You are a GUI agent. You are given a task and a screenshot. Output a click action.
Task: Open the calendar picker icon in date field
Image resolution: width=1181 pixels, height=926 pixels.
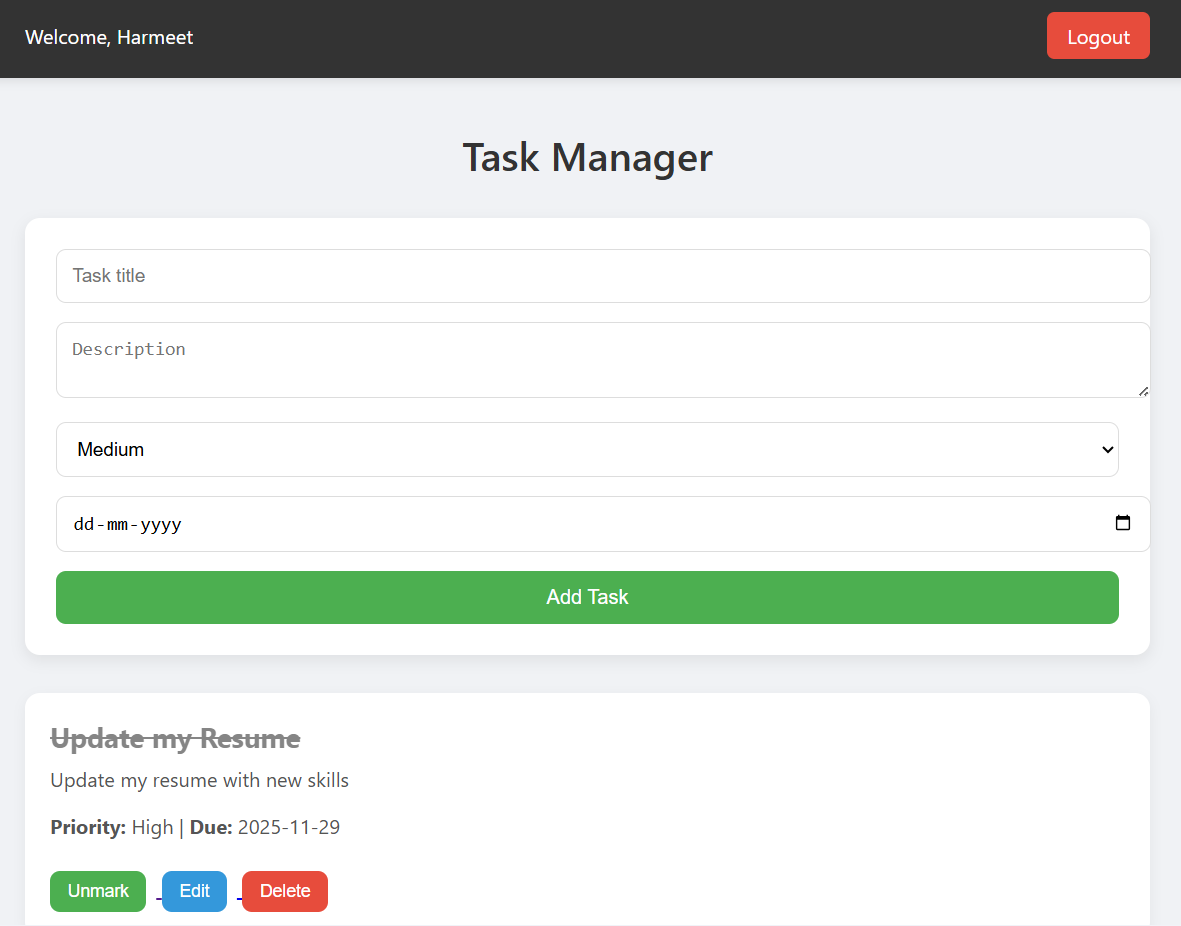point(1122,523)
